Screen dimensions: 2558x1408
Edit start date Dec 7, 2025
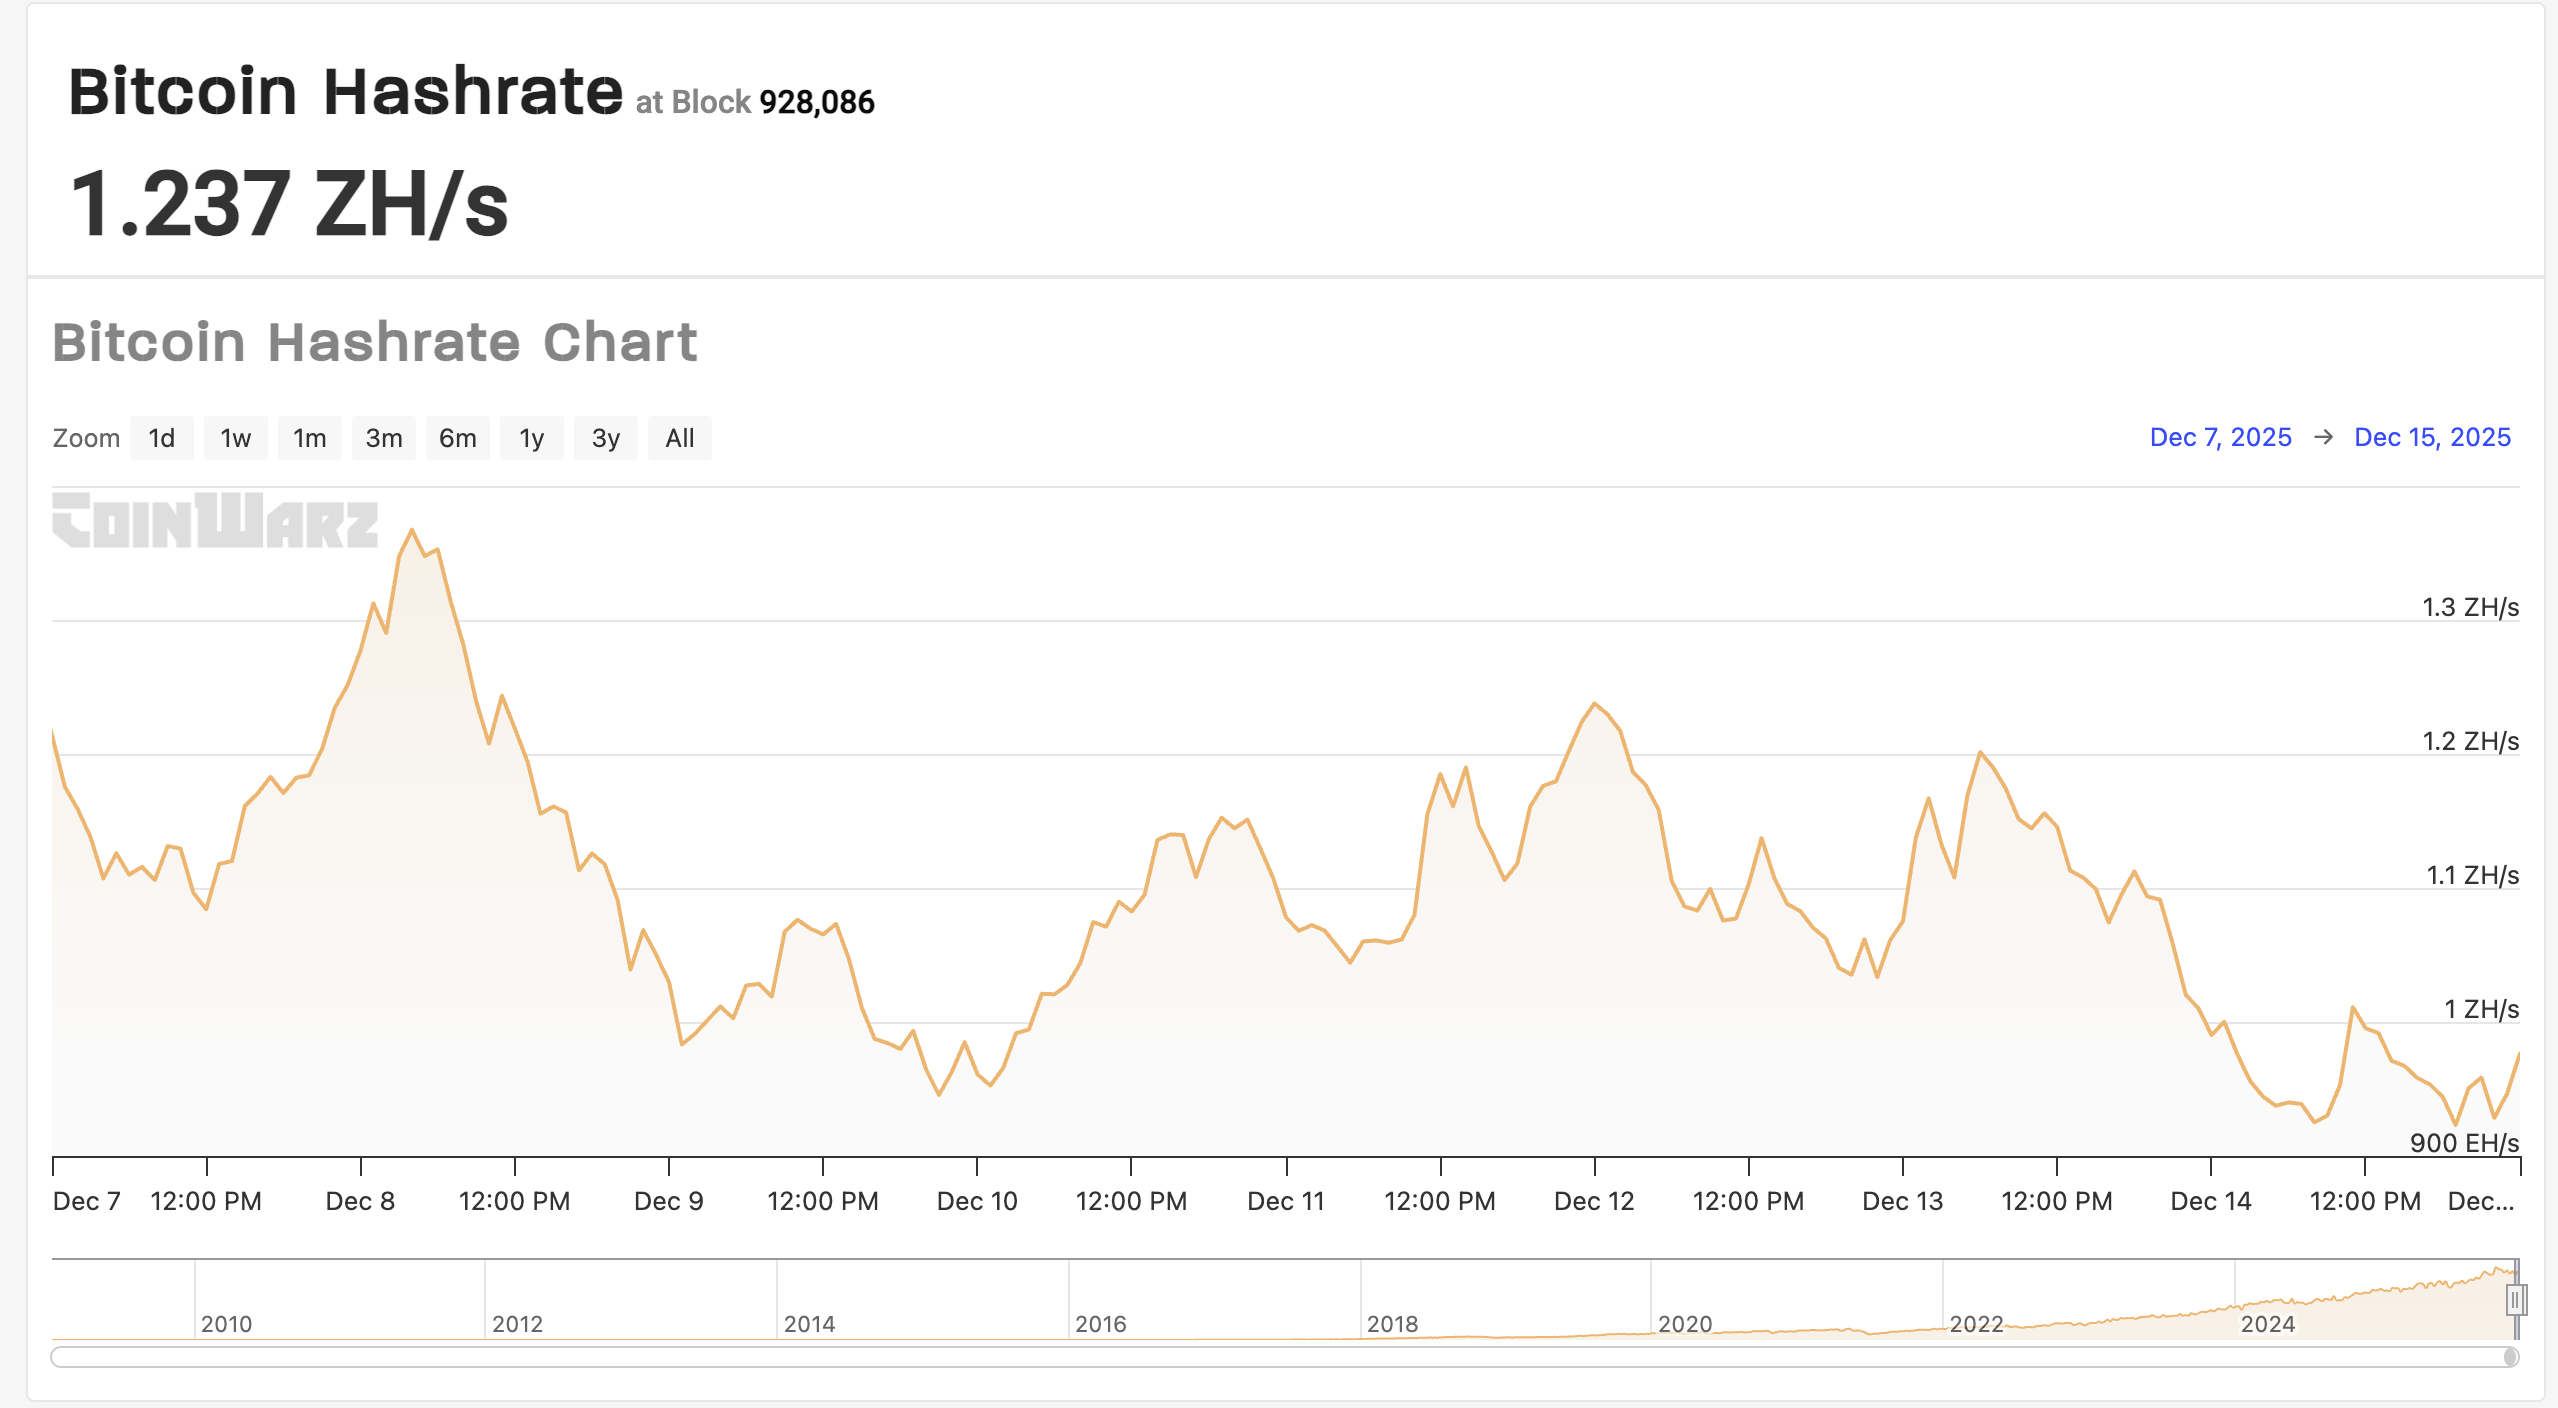(x=2220, y=437)
